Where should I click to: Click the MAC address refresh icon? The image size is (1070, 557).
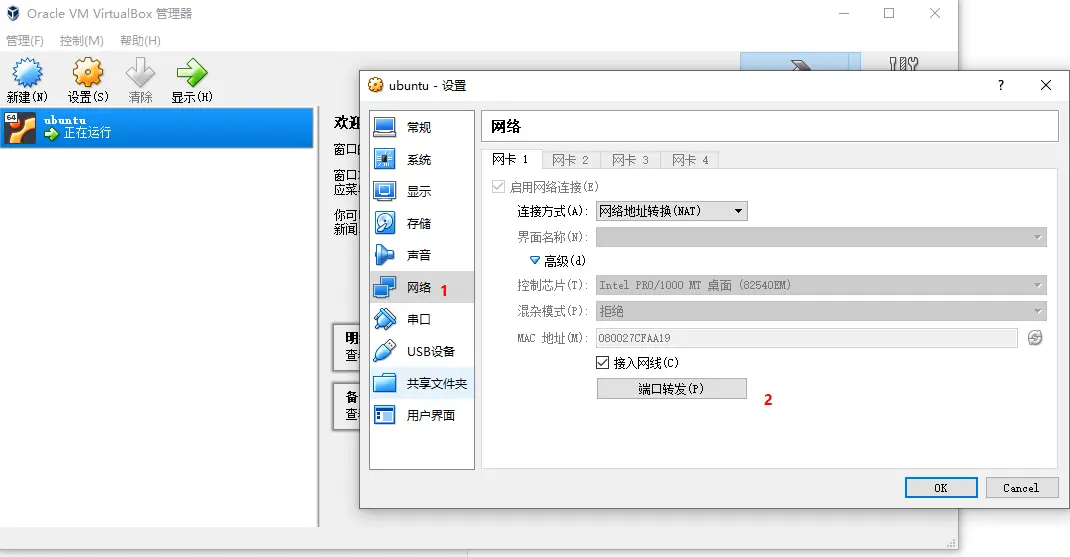(x=1035, y=338)
